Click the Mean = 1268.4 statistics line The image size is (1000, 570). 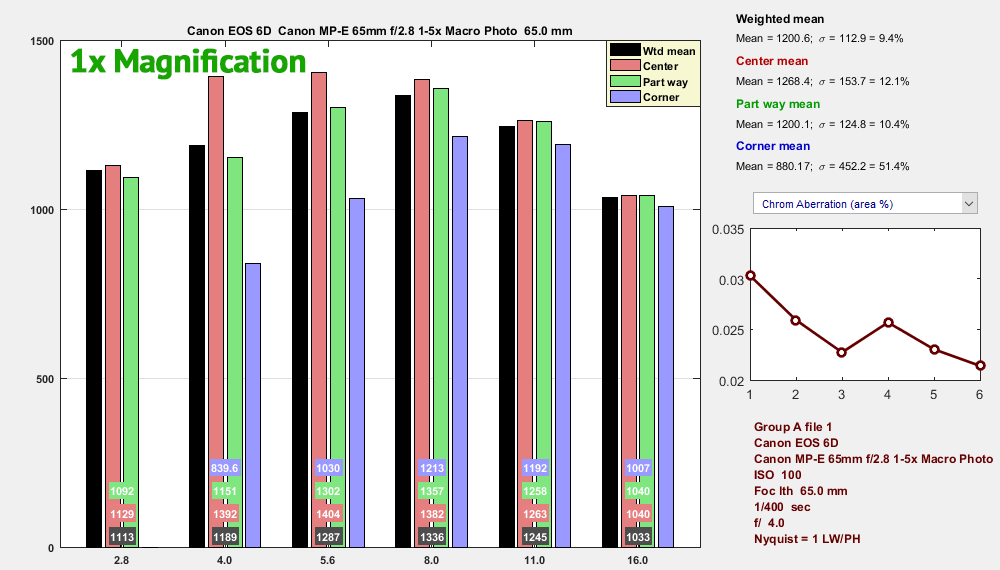point(822,82)
